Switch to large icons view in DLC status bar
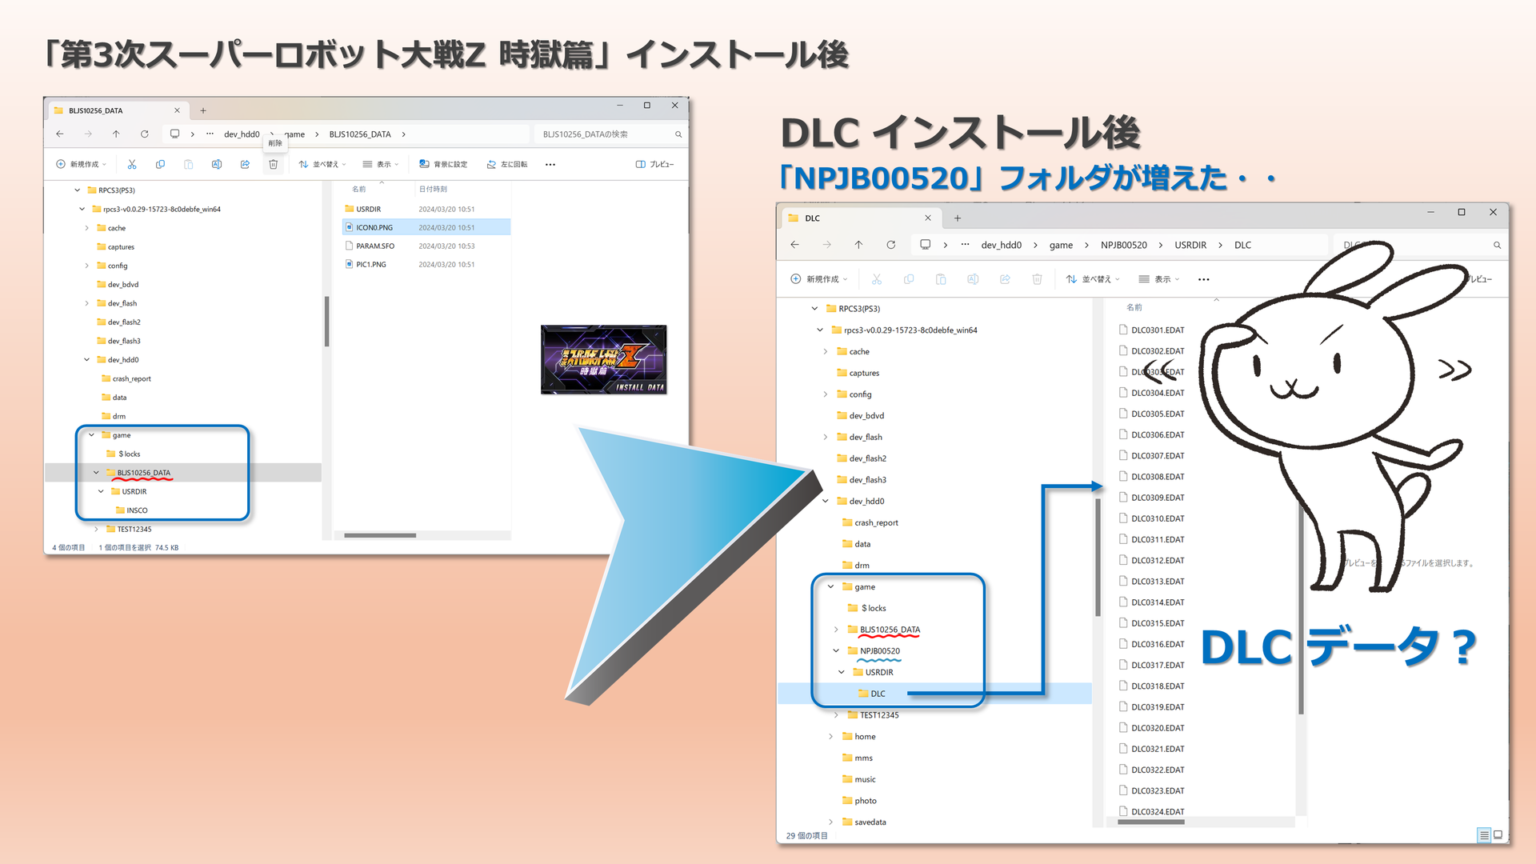 tap(1498, 835)
